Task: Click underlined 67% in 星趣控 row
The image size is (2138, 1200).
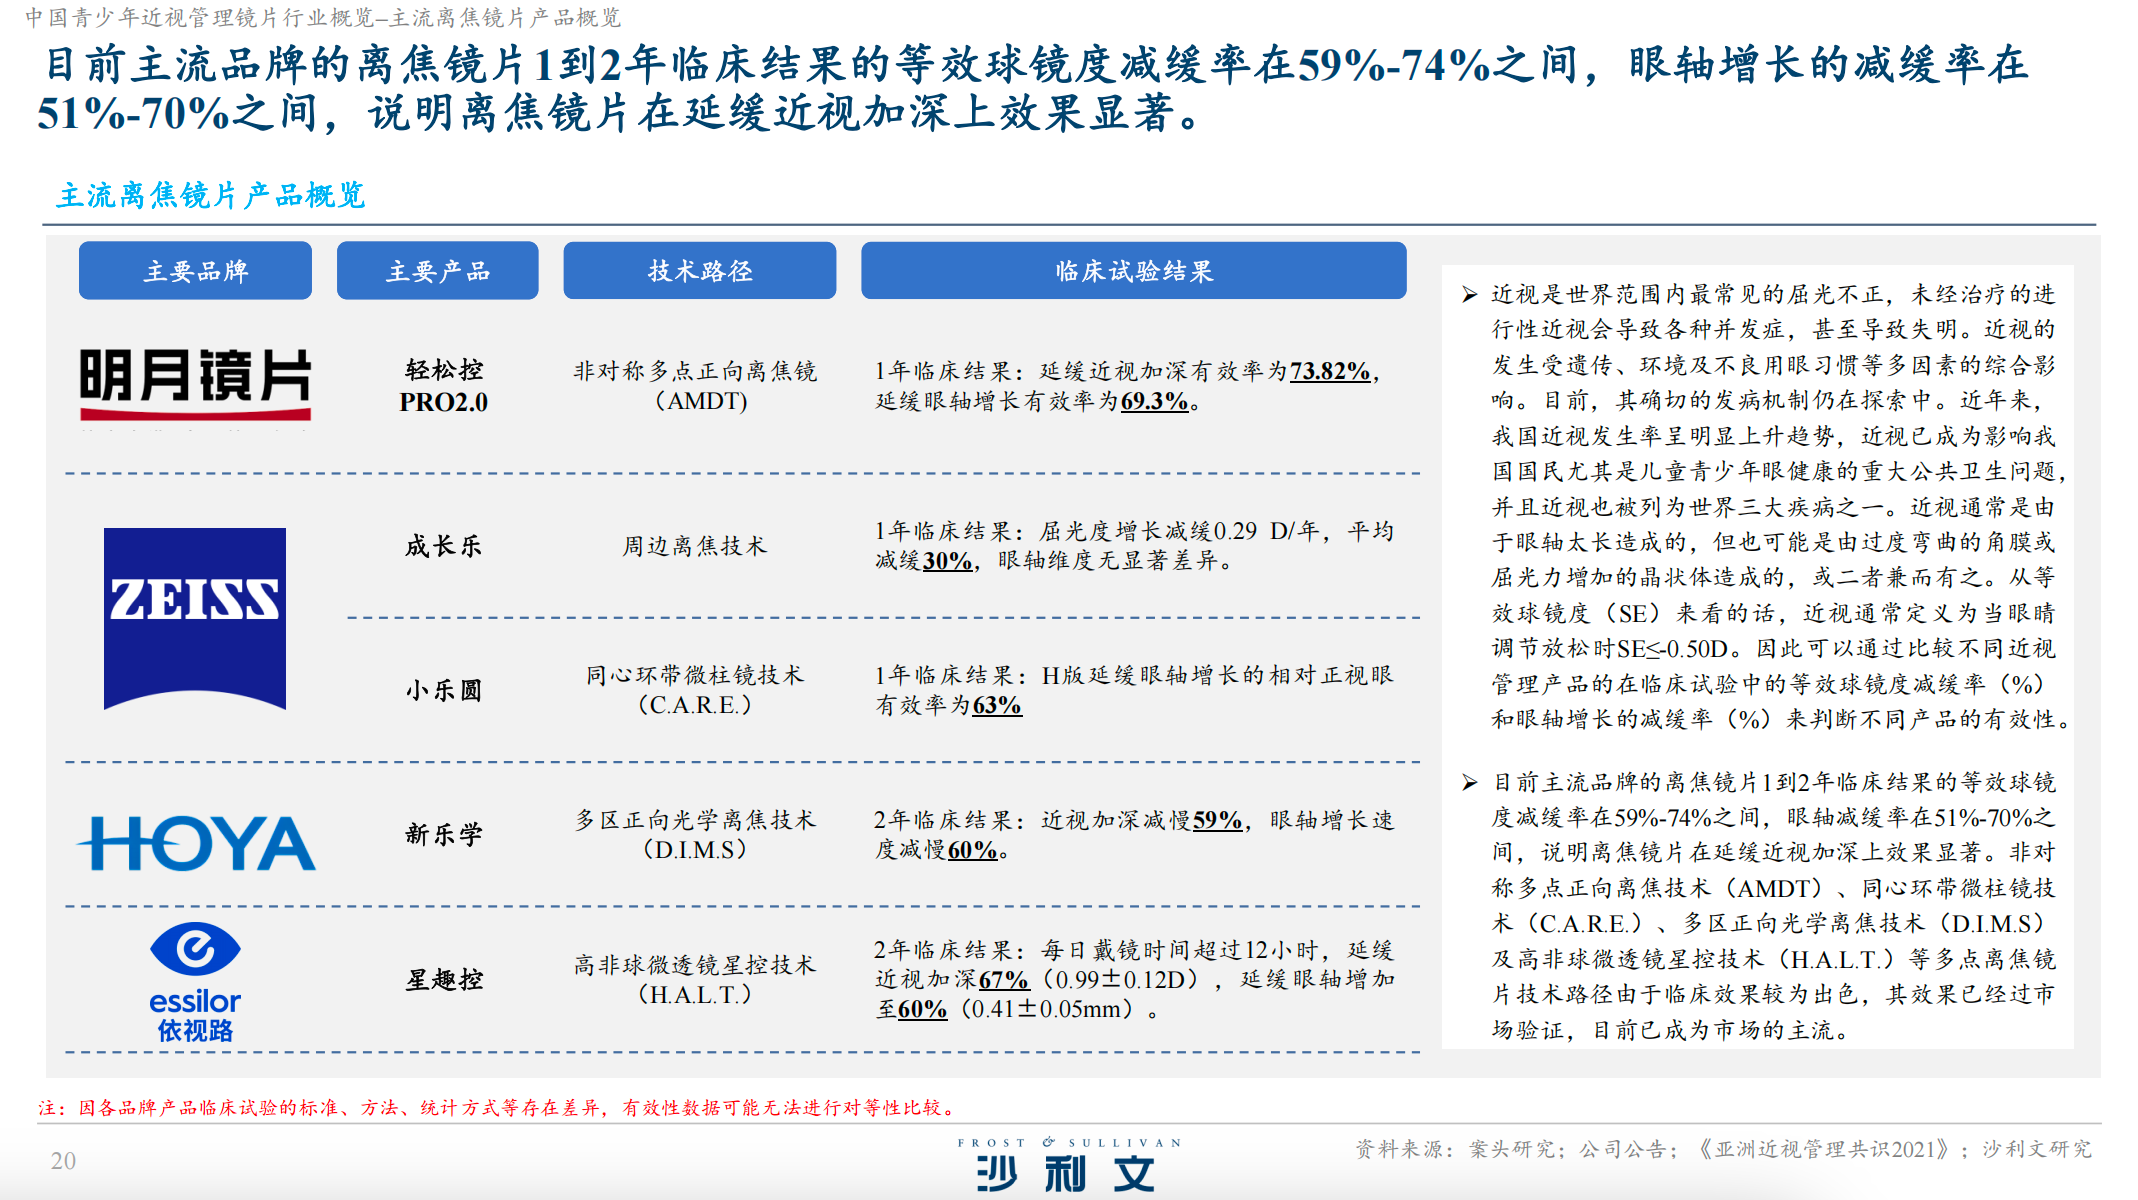Action: 1003,979
